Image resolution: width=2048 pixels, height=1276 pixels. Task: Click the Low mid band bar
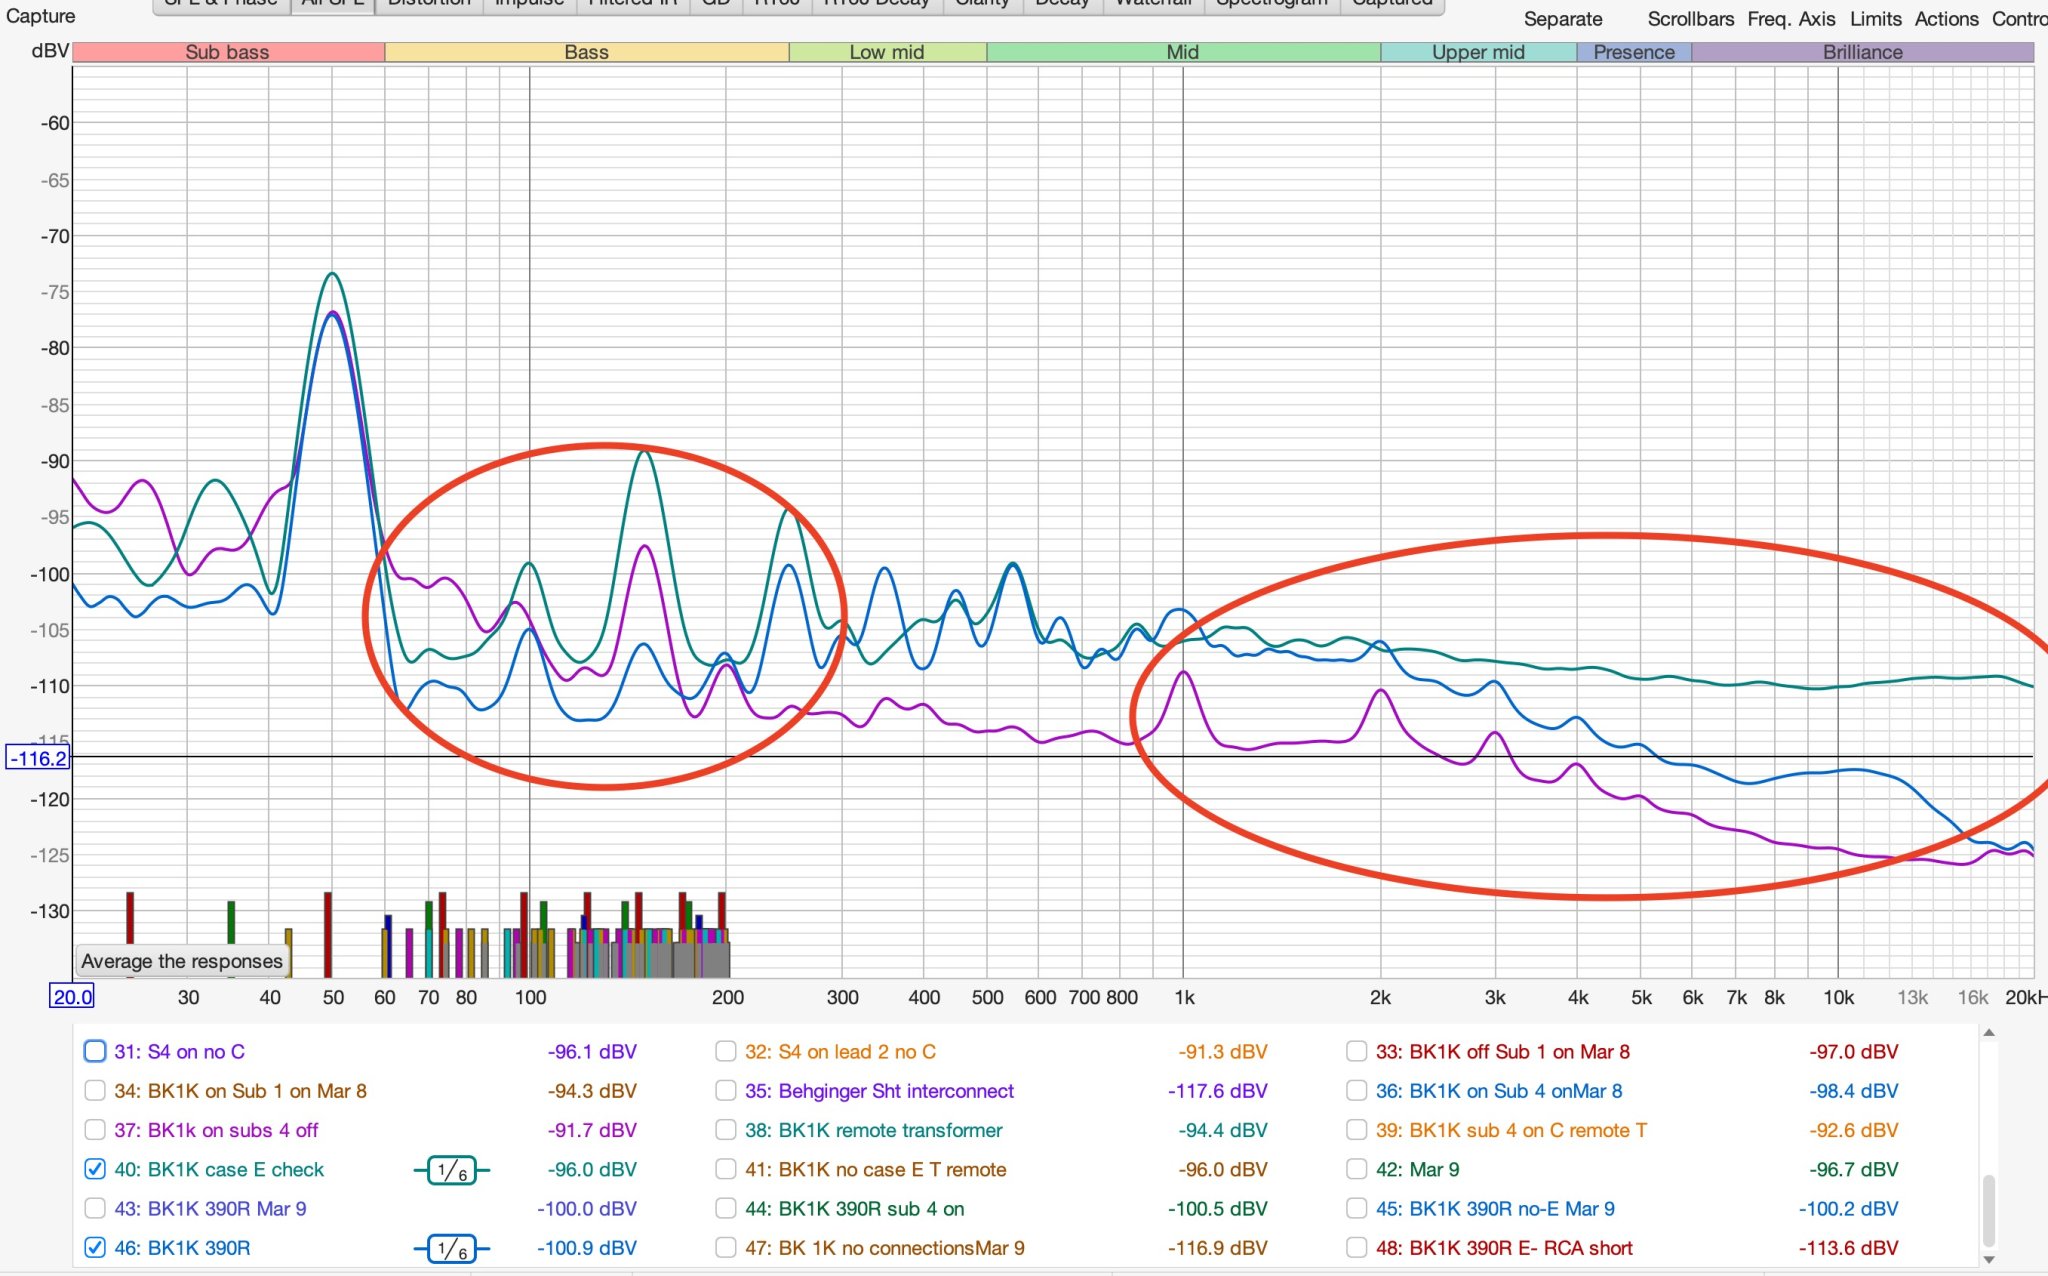[887, 52]
